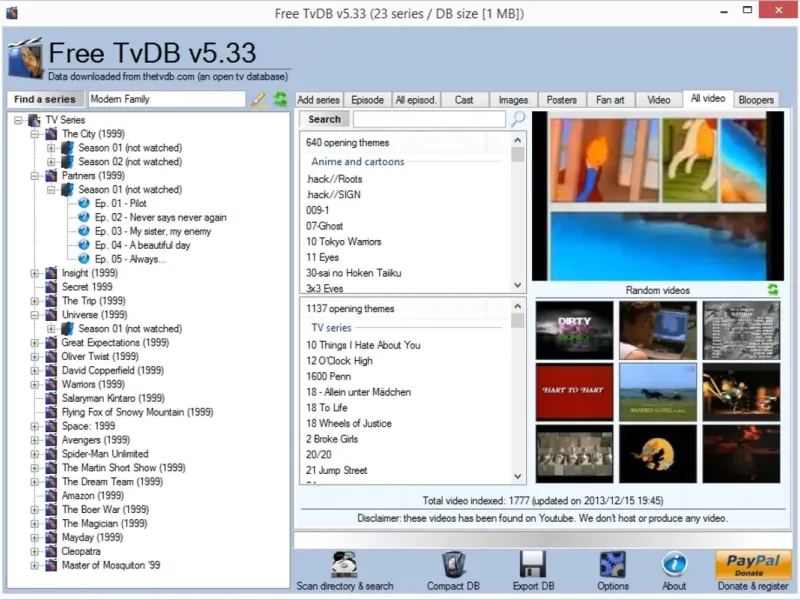Click the Search button in video panel
Screen dimensions: 800x600
324,119
